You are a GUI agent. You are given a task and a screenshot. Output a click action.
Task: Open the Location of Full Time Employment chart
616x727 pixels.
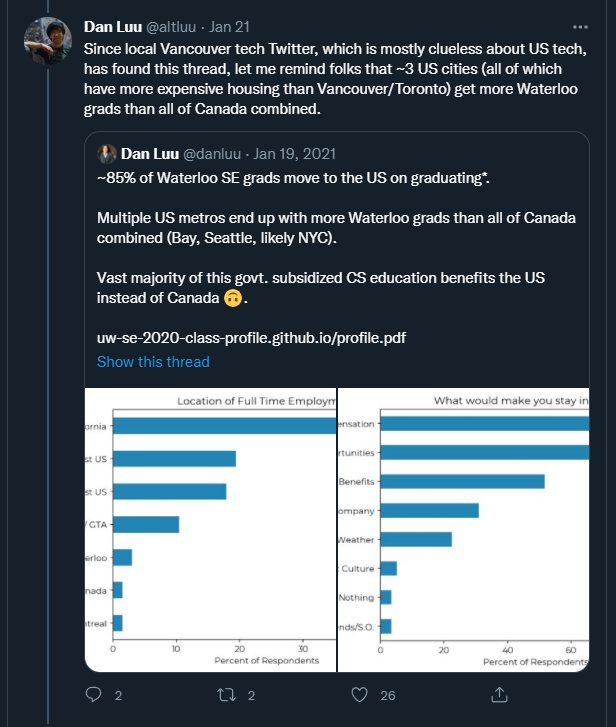[x=210, y=529]
